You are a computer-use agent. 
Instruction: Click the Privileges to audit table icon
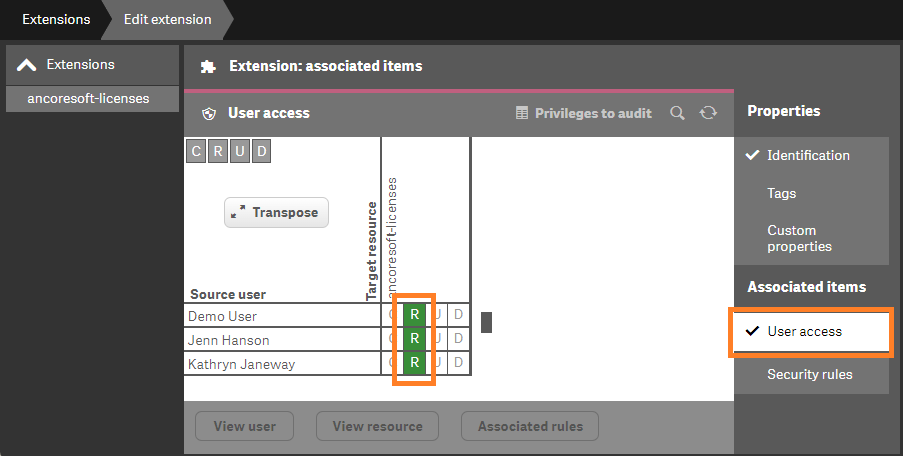pyautogui.click(x=522, y=113)
